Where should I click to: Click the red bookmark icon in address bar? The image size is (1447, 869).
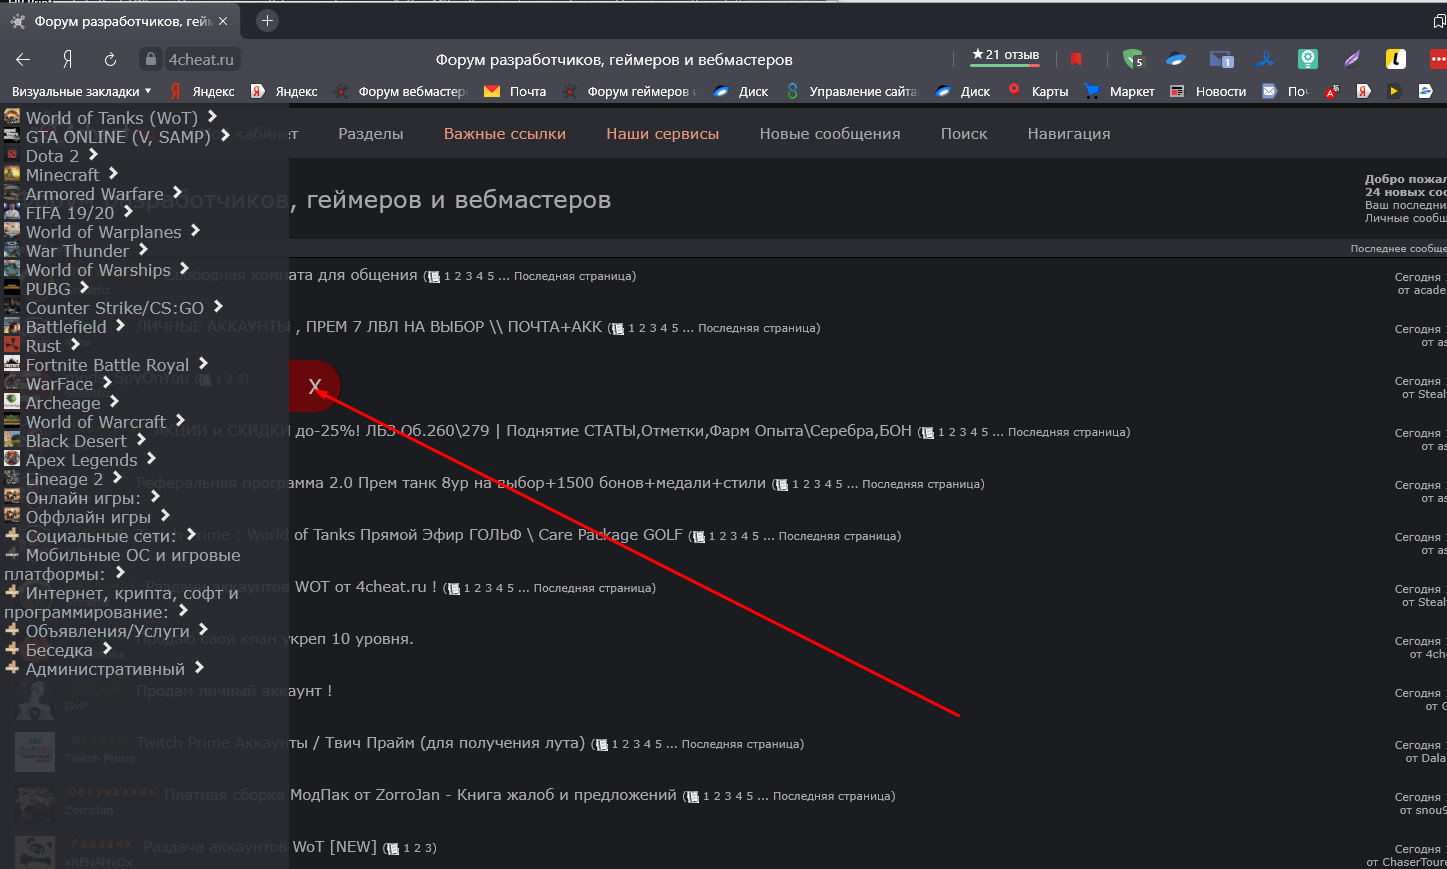pyautogui.click(x=1076, y=60)
